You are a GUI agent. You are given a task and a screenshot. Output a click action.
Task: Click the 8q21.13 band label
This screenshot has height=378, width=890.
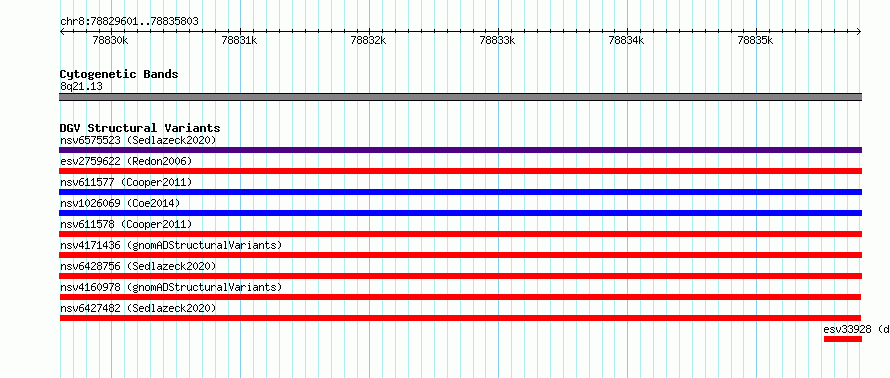[x=81, y=86]
